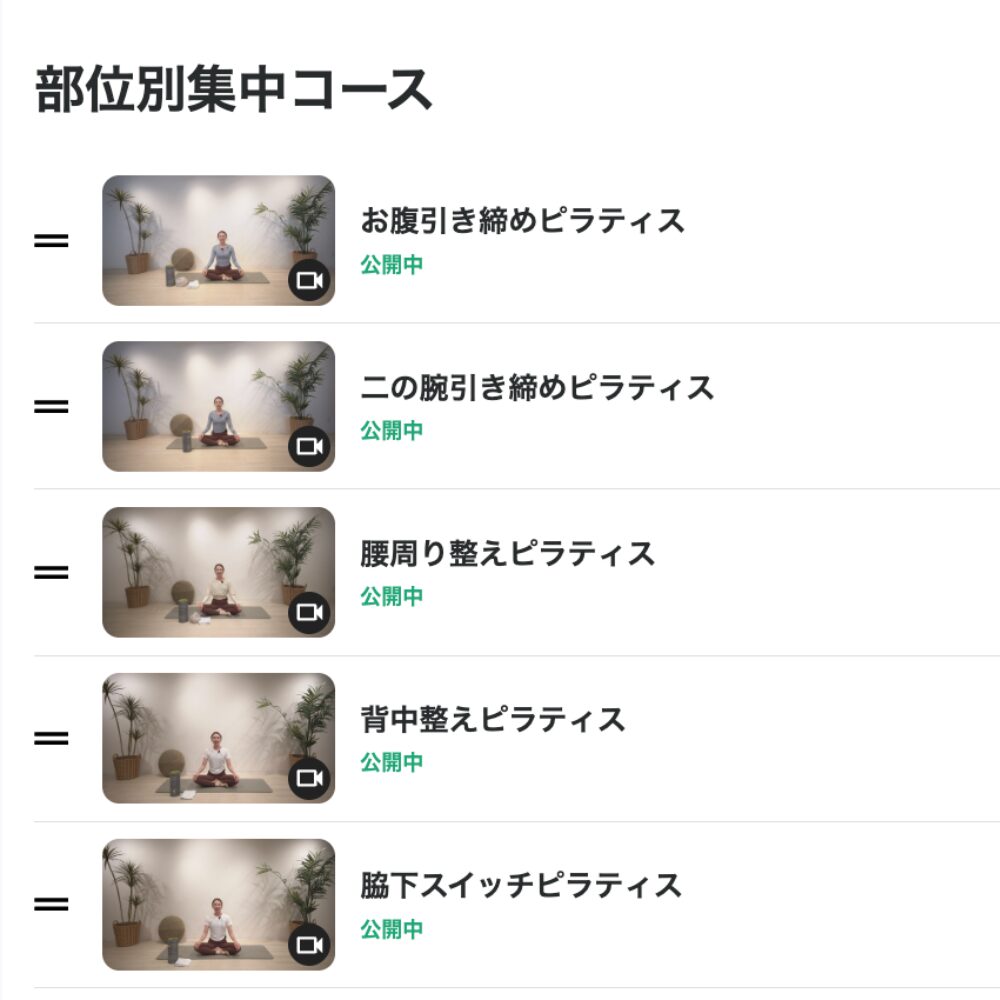Click video camera icon on お腹引き締めピラティス thumbnail
The height and width of the screenshot is (1000, 1000).
tap(310, 281)
